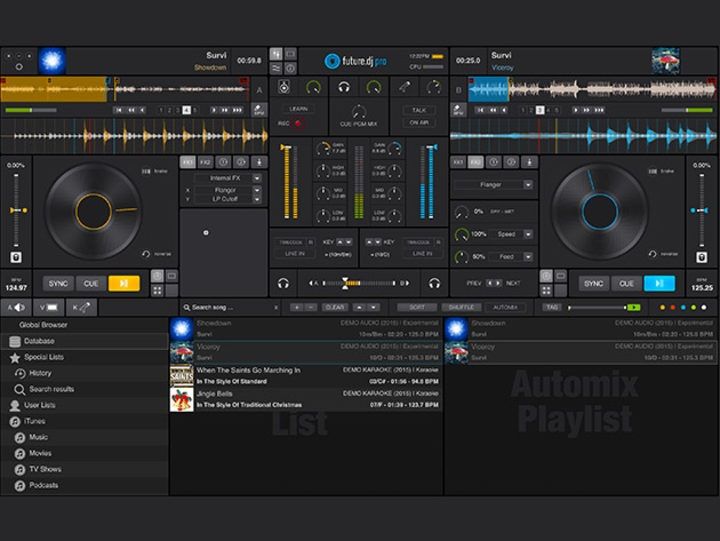Toggle the ON AIR microphone switch

click(x=419, y=123)
